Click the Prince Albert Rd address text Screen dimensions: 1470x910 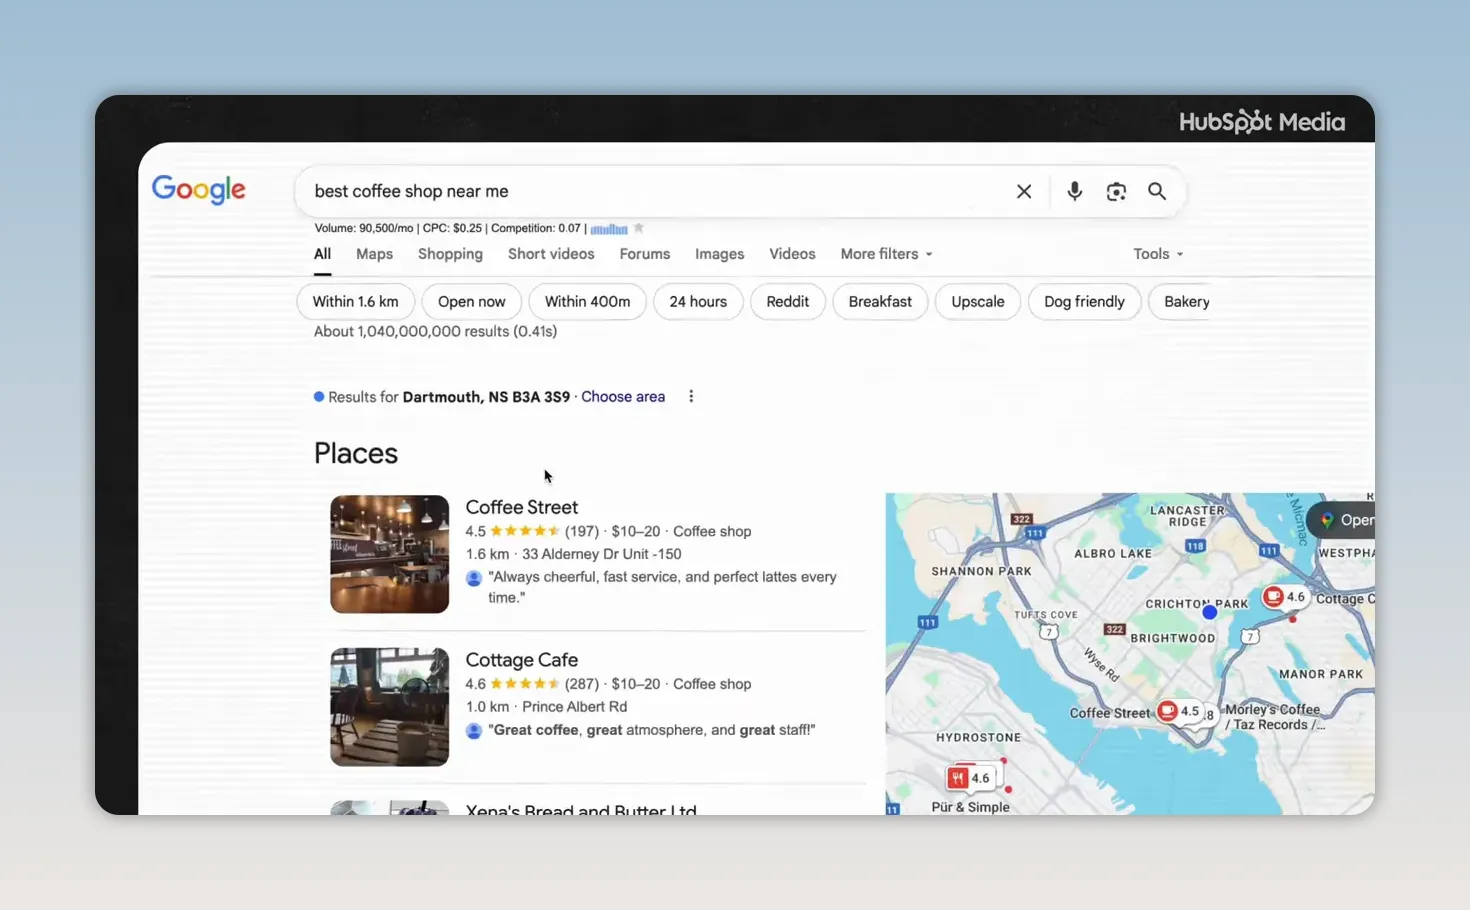tap(574, 707)
